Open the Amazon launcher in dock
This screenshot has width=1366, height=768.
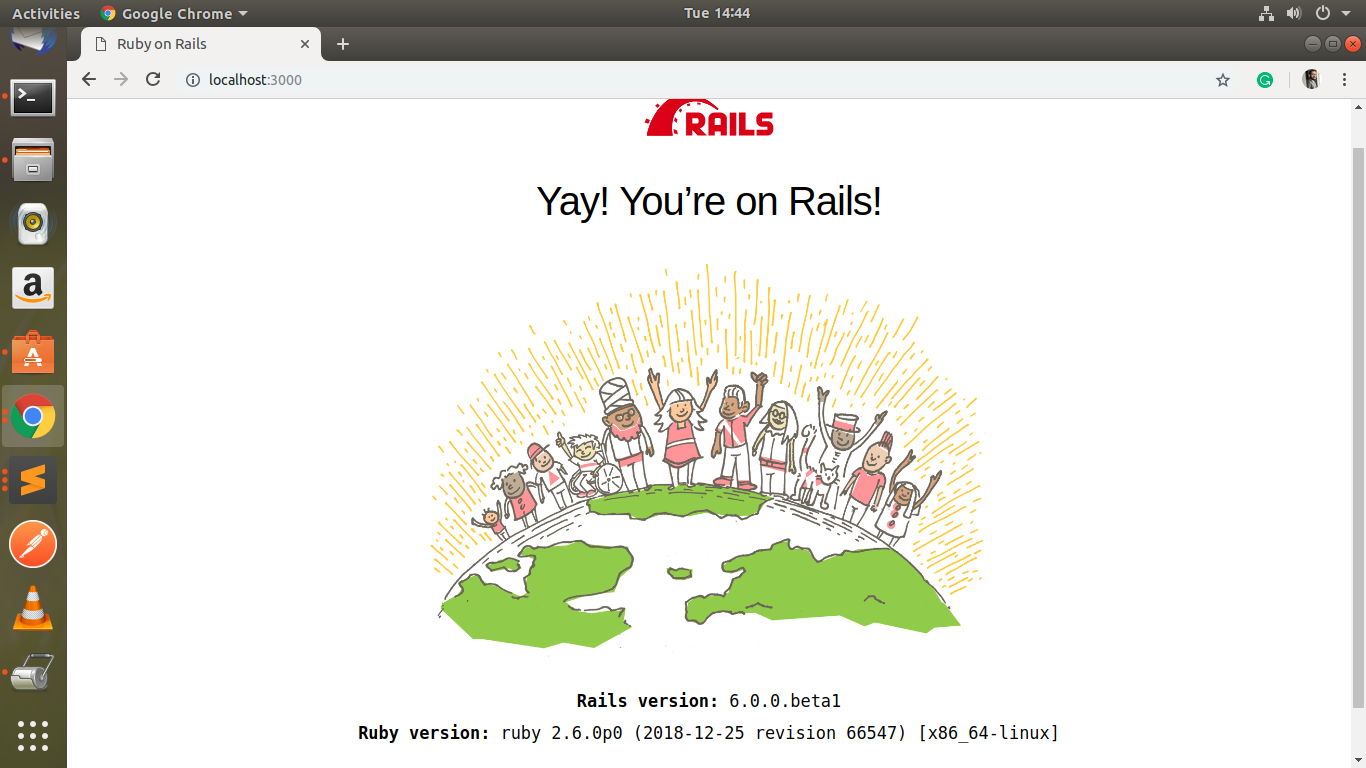pos(33,288)
